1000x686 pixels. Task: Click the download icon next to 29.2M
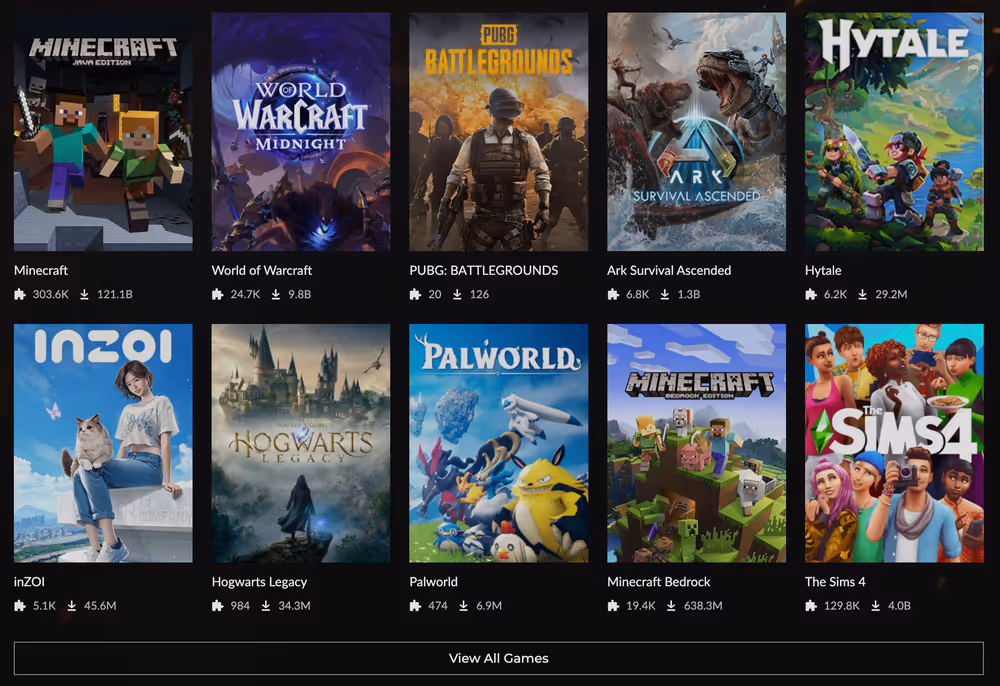coord(862,294)
